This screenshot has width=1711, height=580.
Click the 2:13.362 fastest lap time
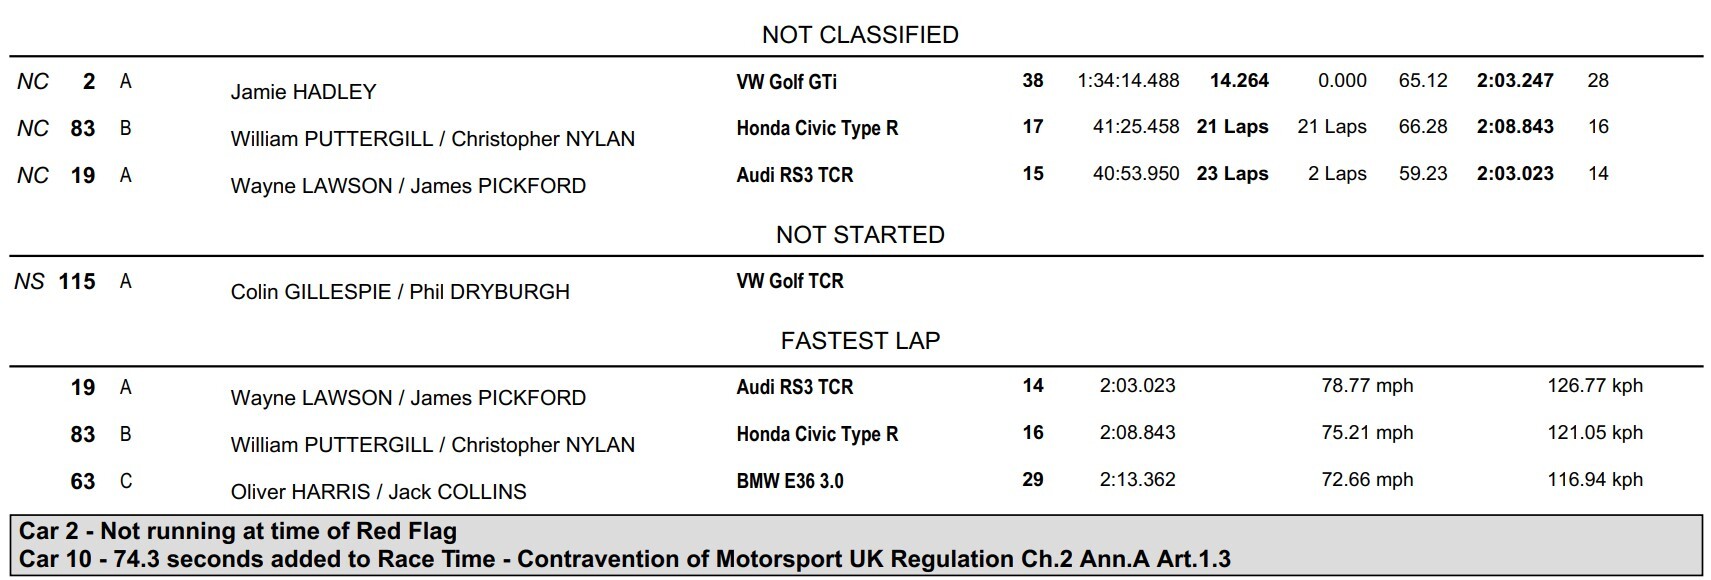(1137, 480)
